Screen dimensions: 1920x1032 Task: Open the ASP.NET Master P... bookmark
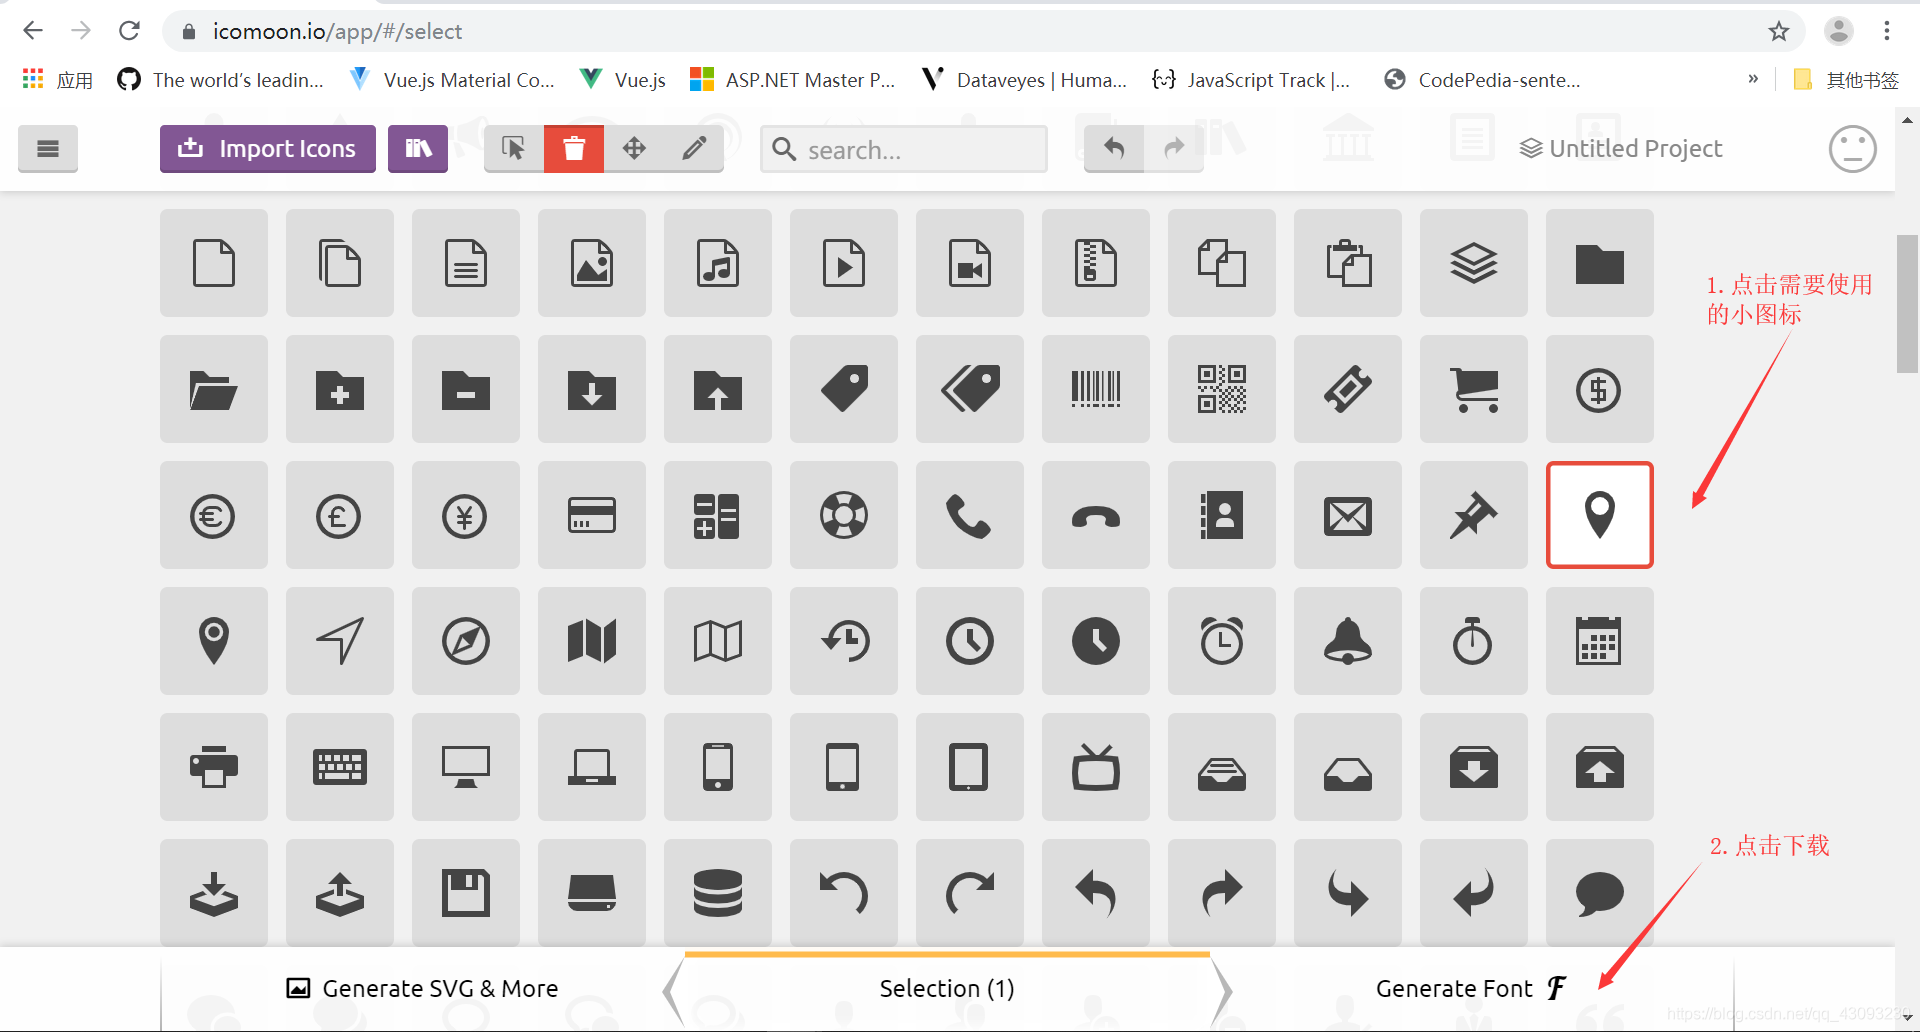coord(793,80)
